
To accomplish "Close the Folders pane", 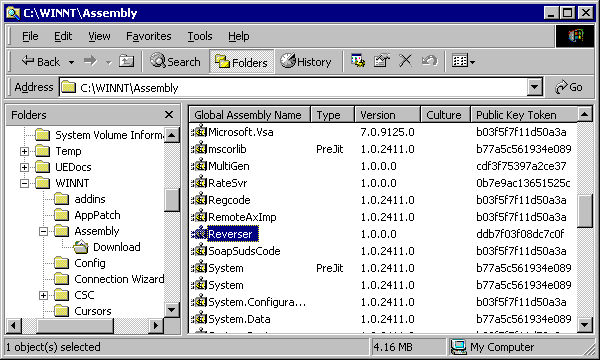I will click(169, 115).
